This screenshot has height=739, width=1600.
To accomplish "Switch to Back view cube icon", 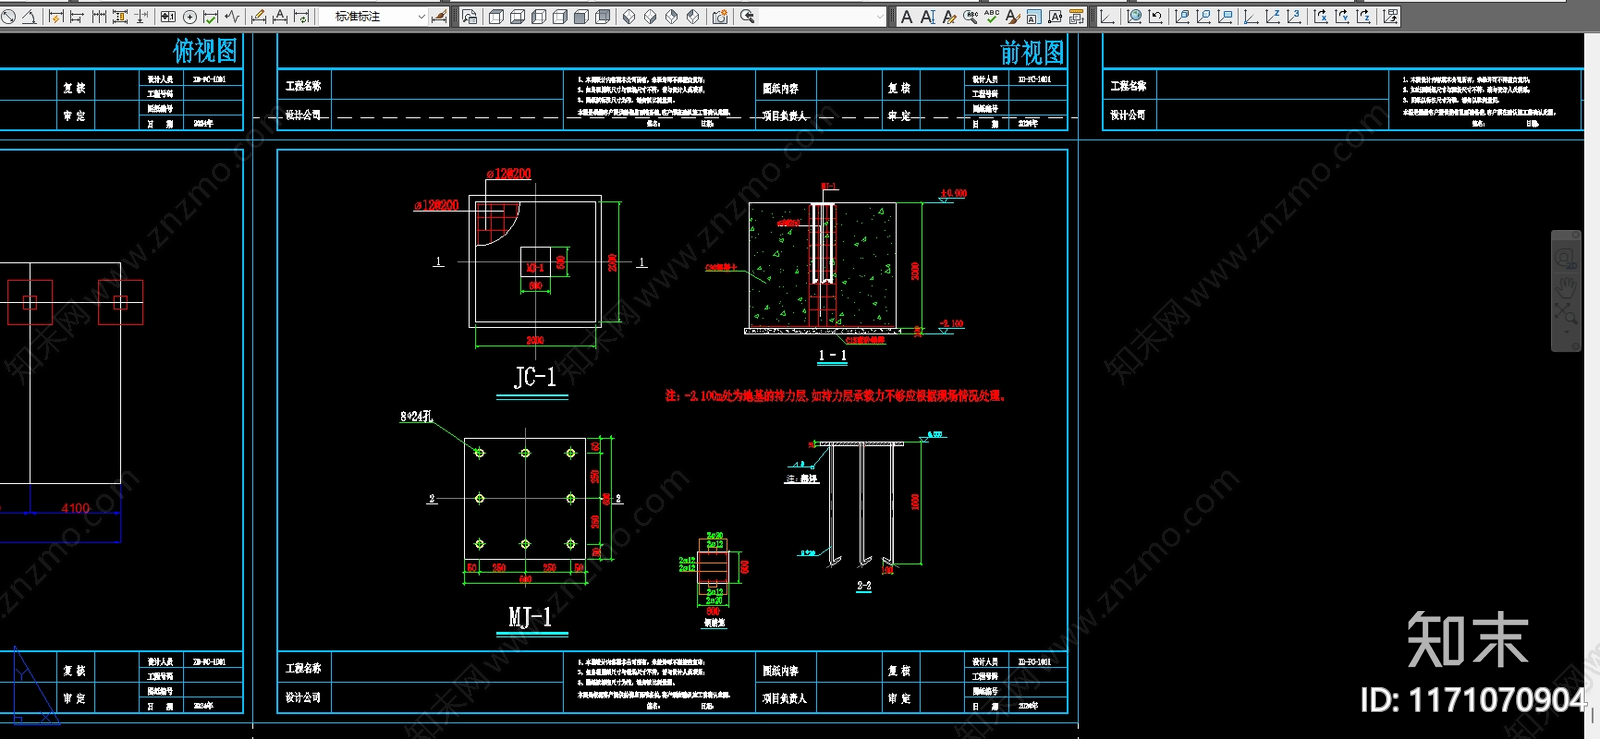I will coord(602,17).
